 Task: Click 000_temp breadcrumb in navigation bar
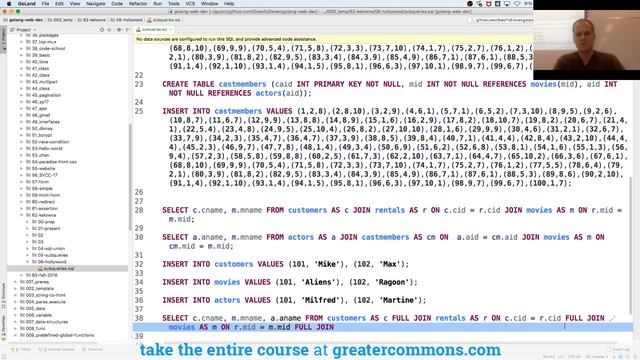click(60, 20)
